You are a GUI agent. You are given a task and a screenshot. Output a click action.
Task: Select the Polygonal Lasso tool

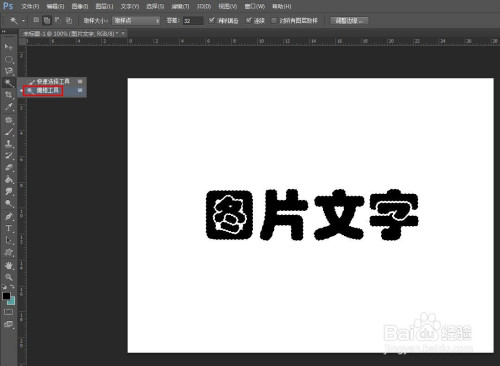pos(9,71)
